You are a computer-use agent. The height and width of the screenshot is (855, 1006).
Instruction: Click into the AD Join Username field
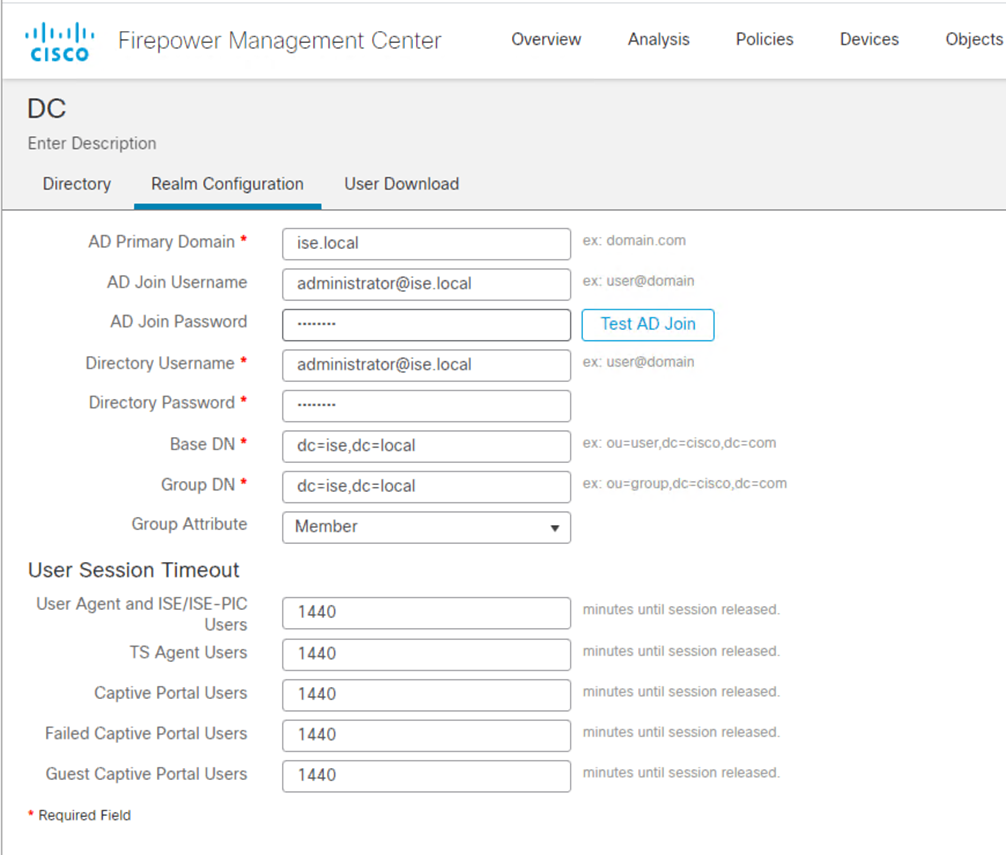tap(426, 284)
